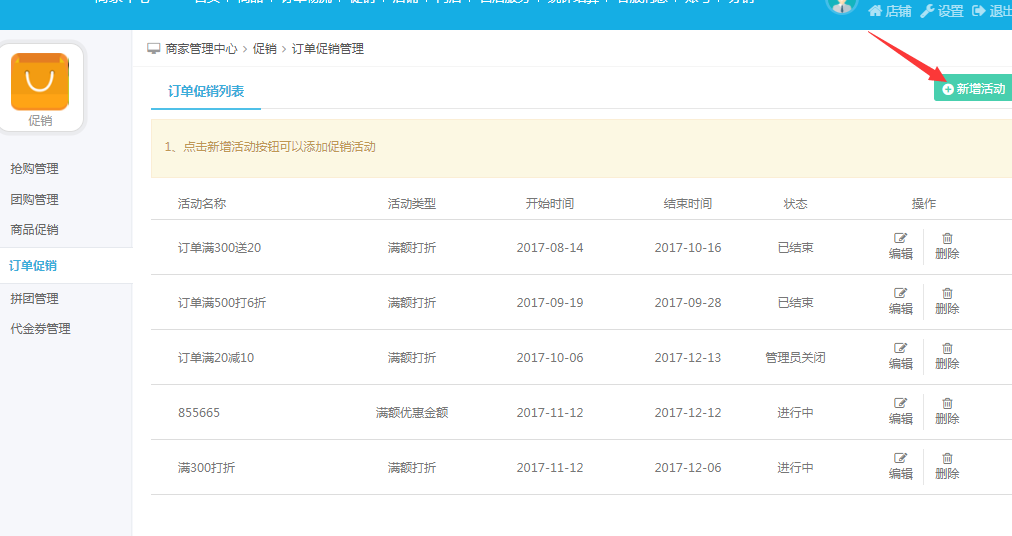Edit the 订单满20减10 promotion
The image size is (1012, 536).
coord(900,356)
